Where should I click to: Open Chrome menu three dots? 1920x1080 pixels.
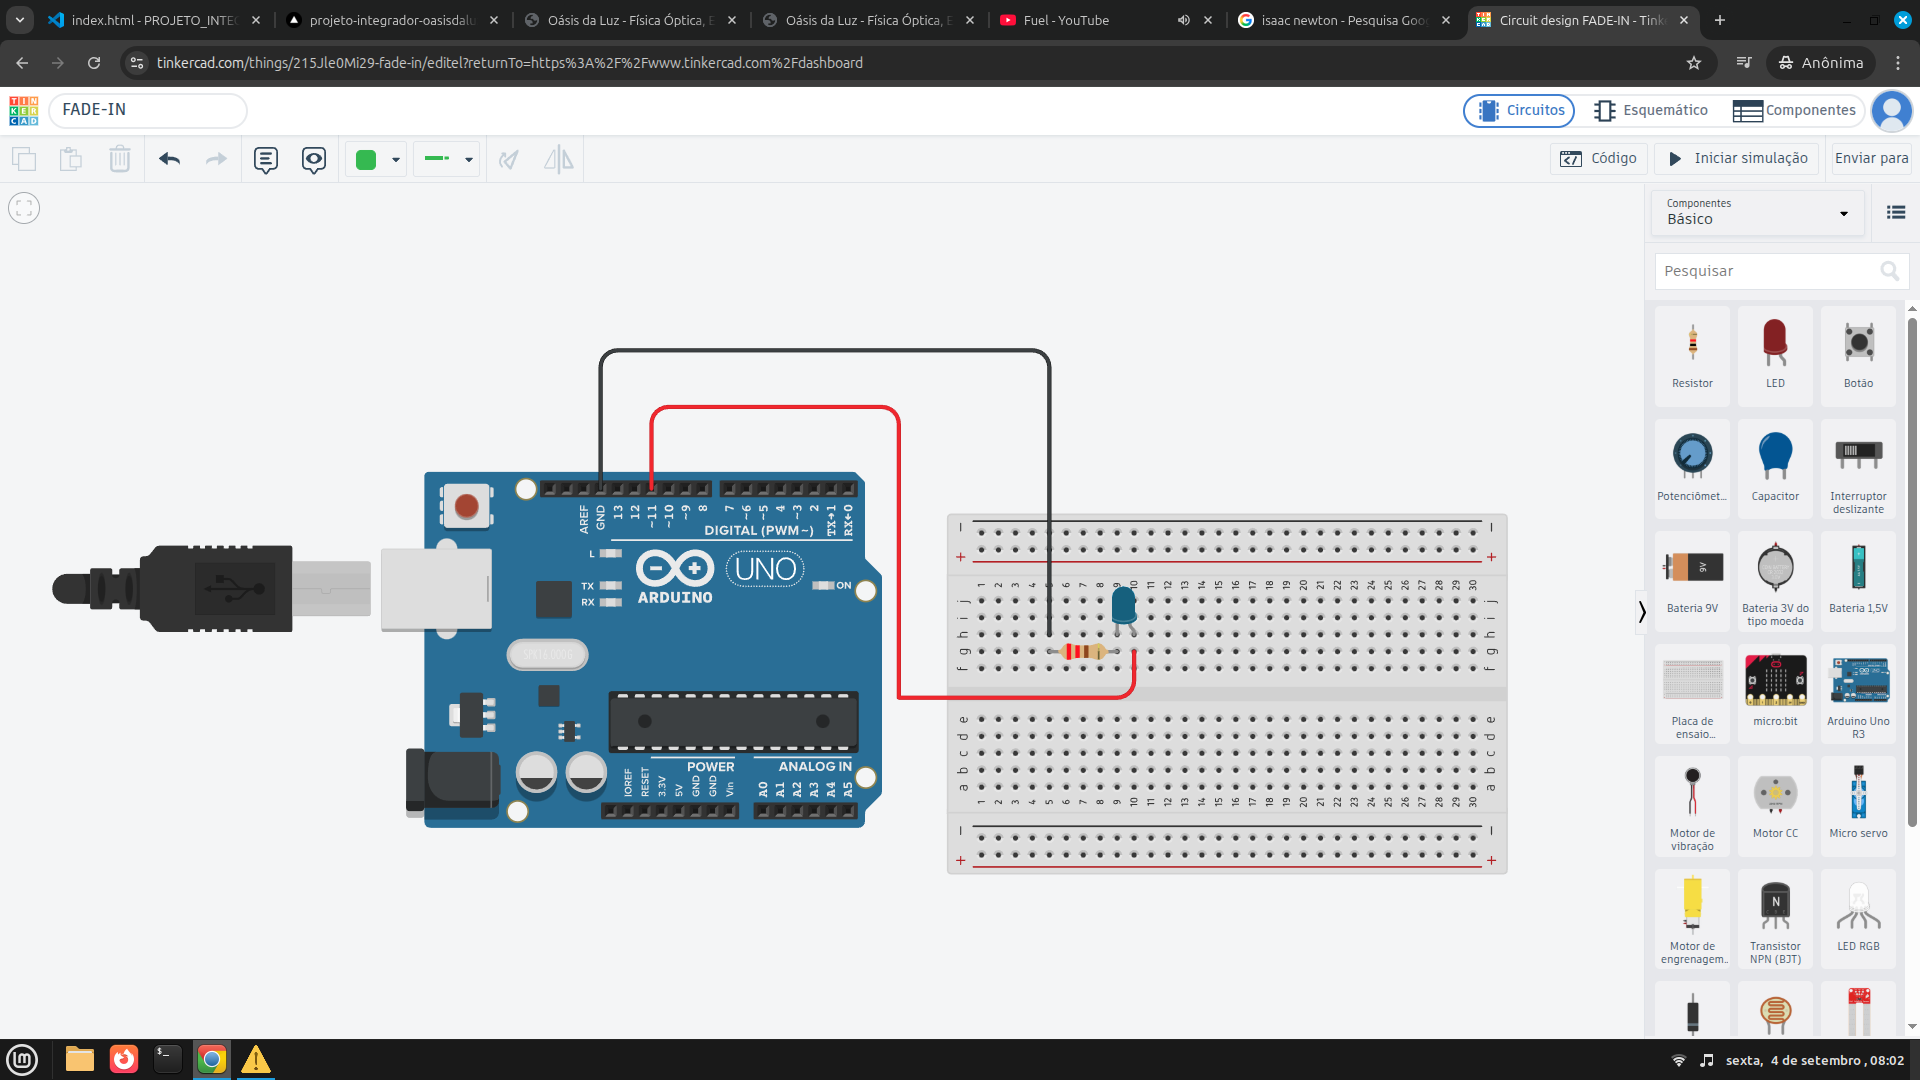tap(1898, 63)
